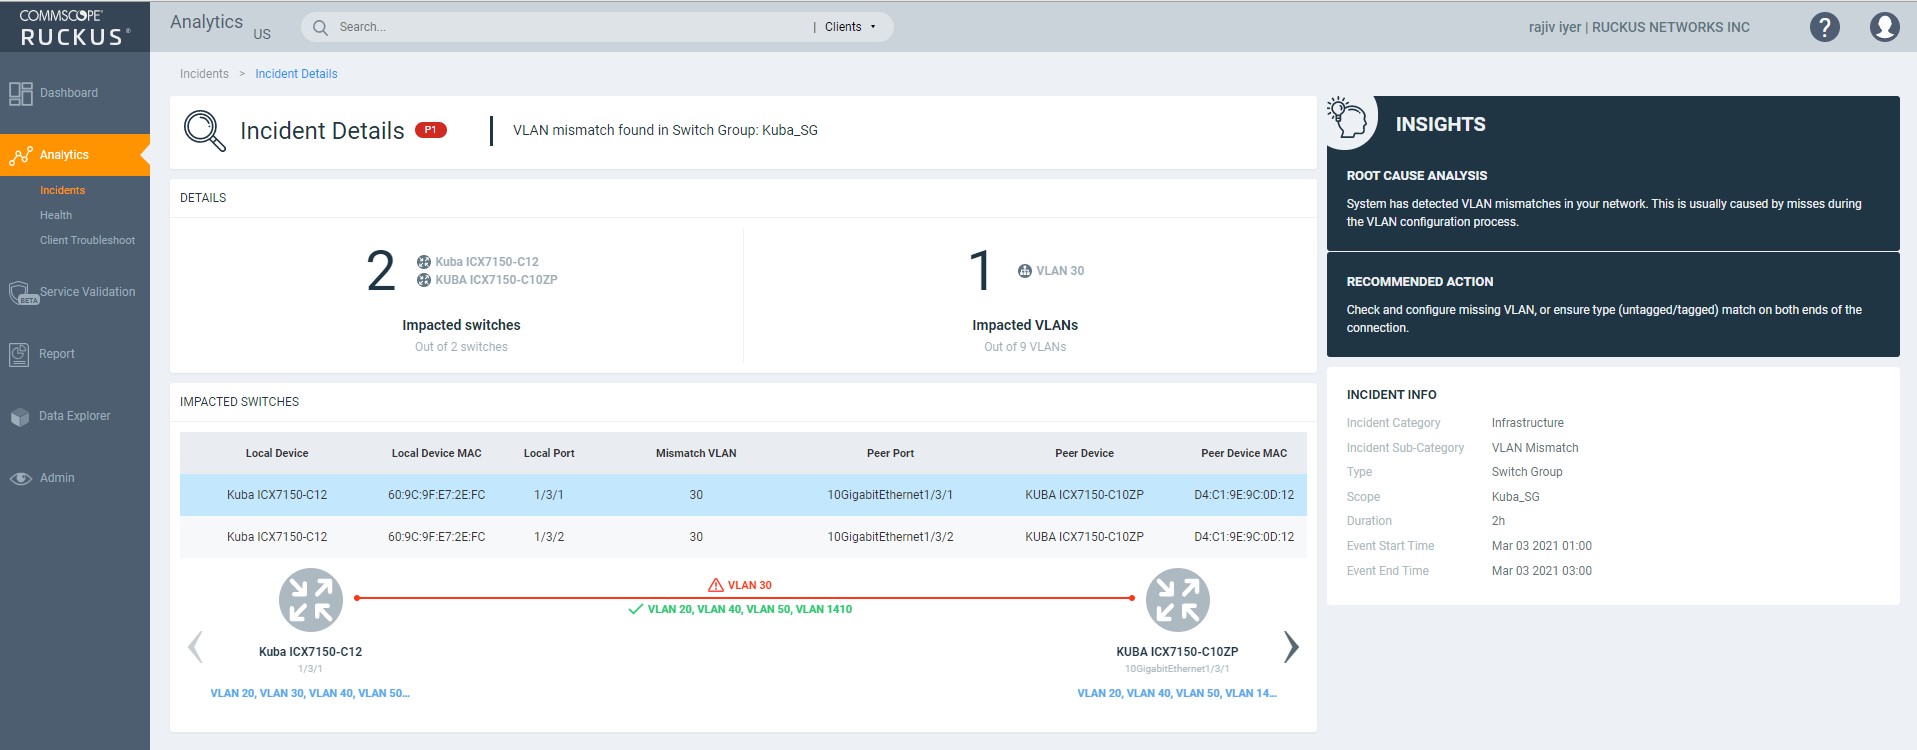Open the Data Explorer menu item
This screenshot has width=1917, height=750.
point(75,416)
